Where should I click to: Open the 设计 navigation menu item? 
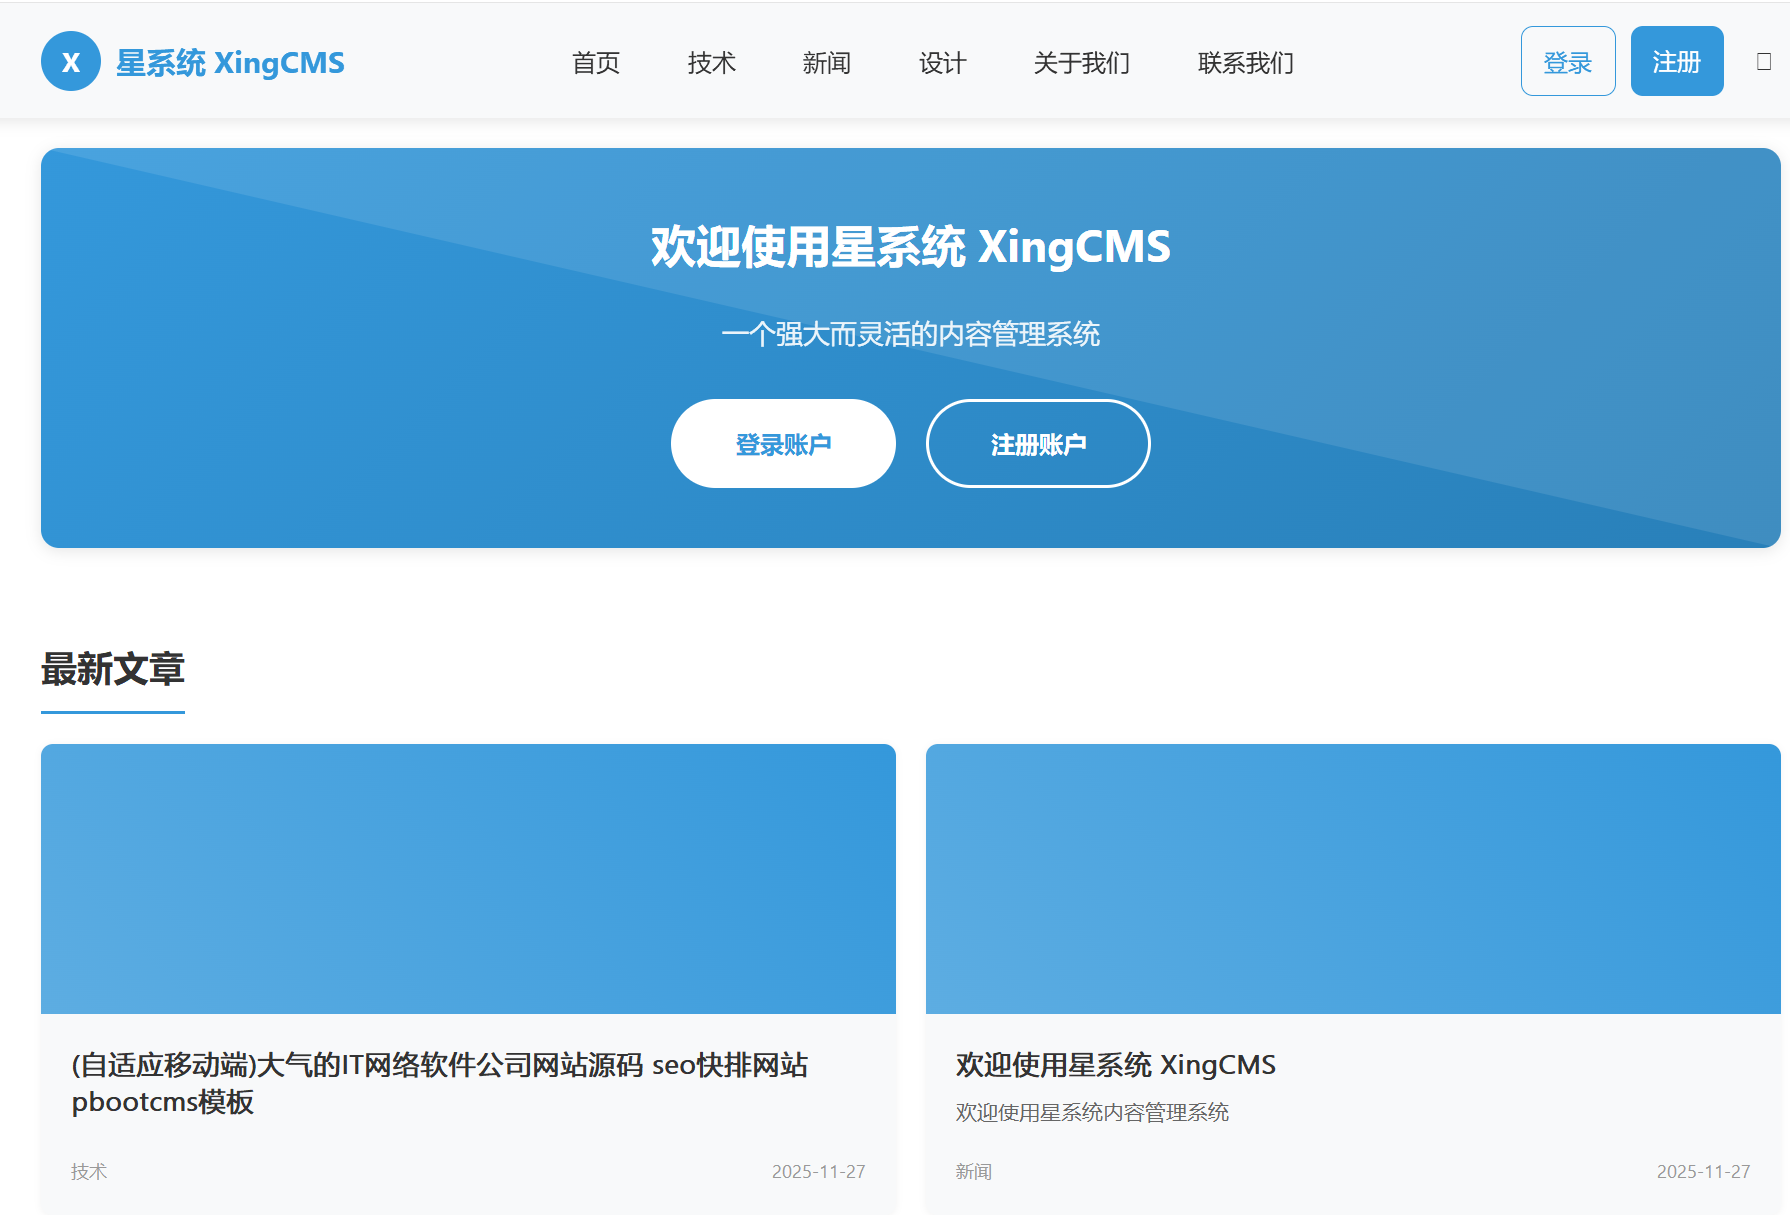pos(941,62)
